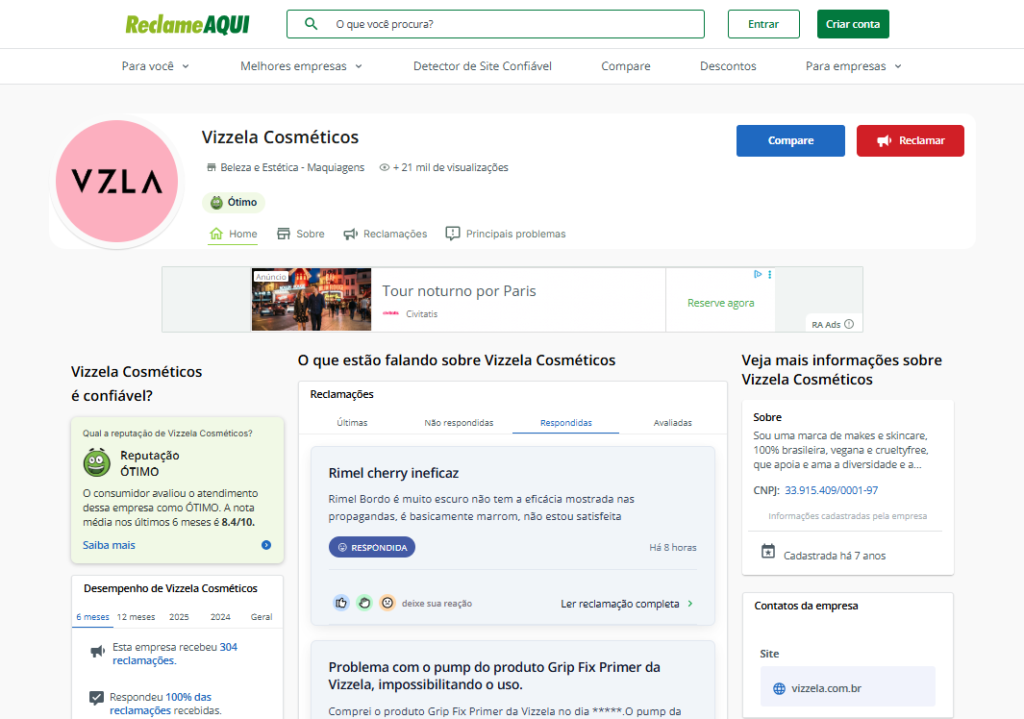Open the Compare navigation item

tap(626, 66)
